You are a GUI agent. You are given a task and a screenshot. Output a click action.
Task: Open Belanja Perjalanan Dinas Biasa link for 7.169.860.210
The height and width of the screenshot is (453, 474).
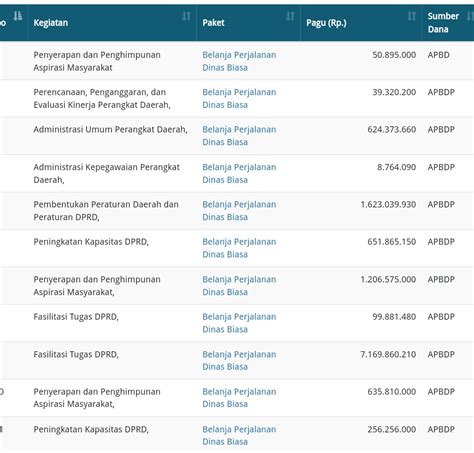click(x=239, y=360)
